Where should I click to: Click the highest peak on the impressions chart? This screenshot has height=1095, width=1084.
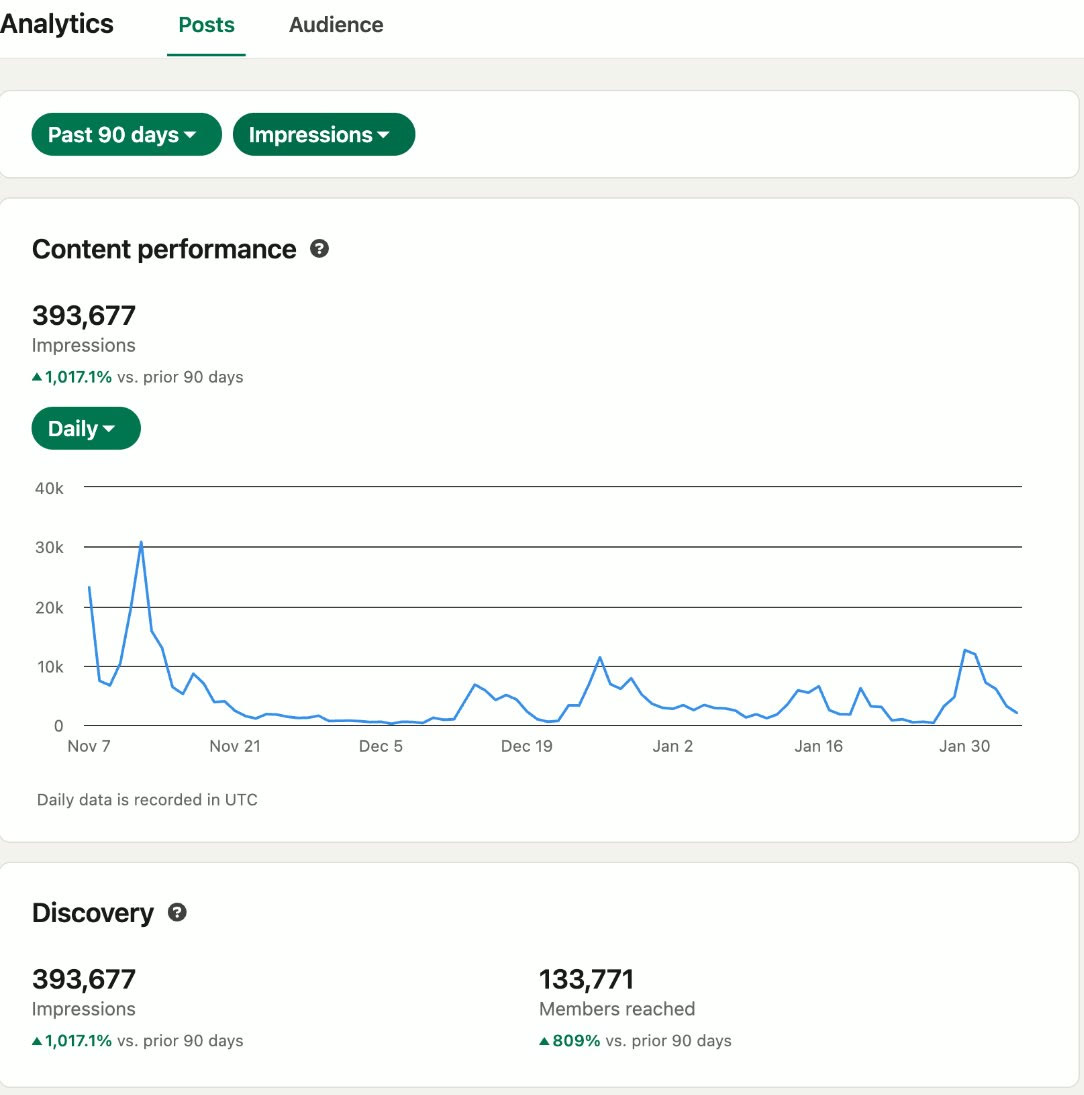(x=141, y=543)
